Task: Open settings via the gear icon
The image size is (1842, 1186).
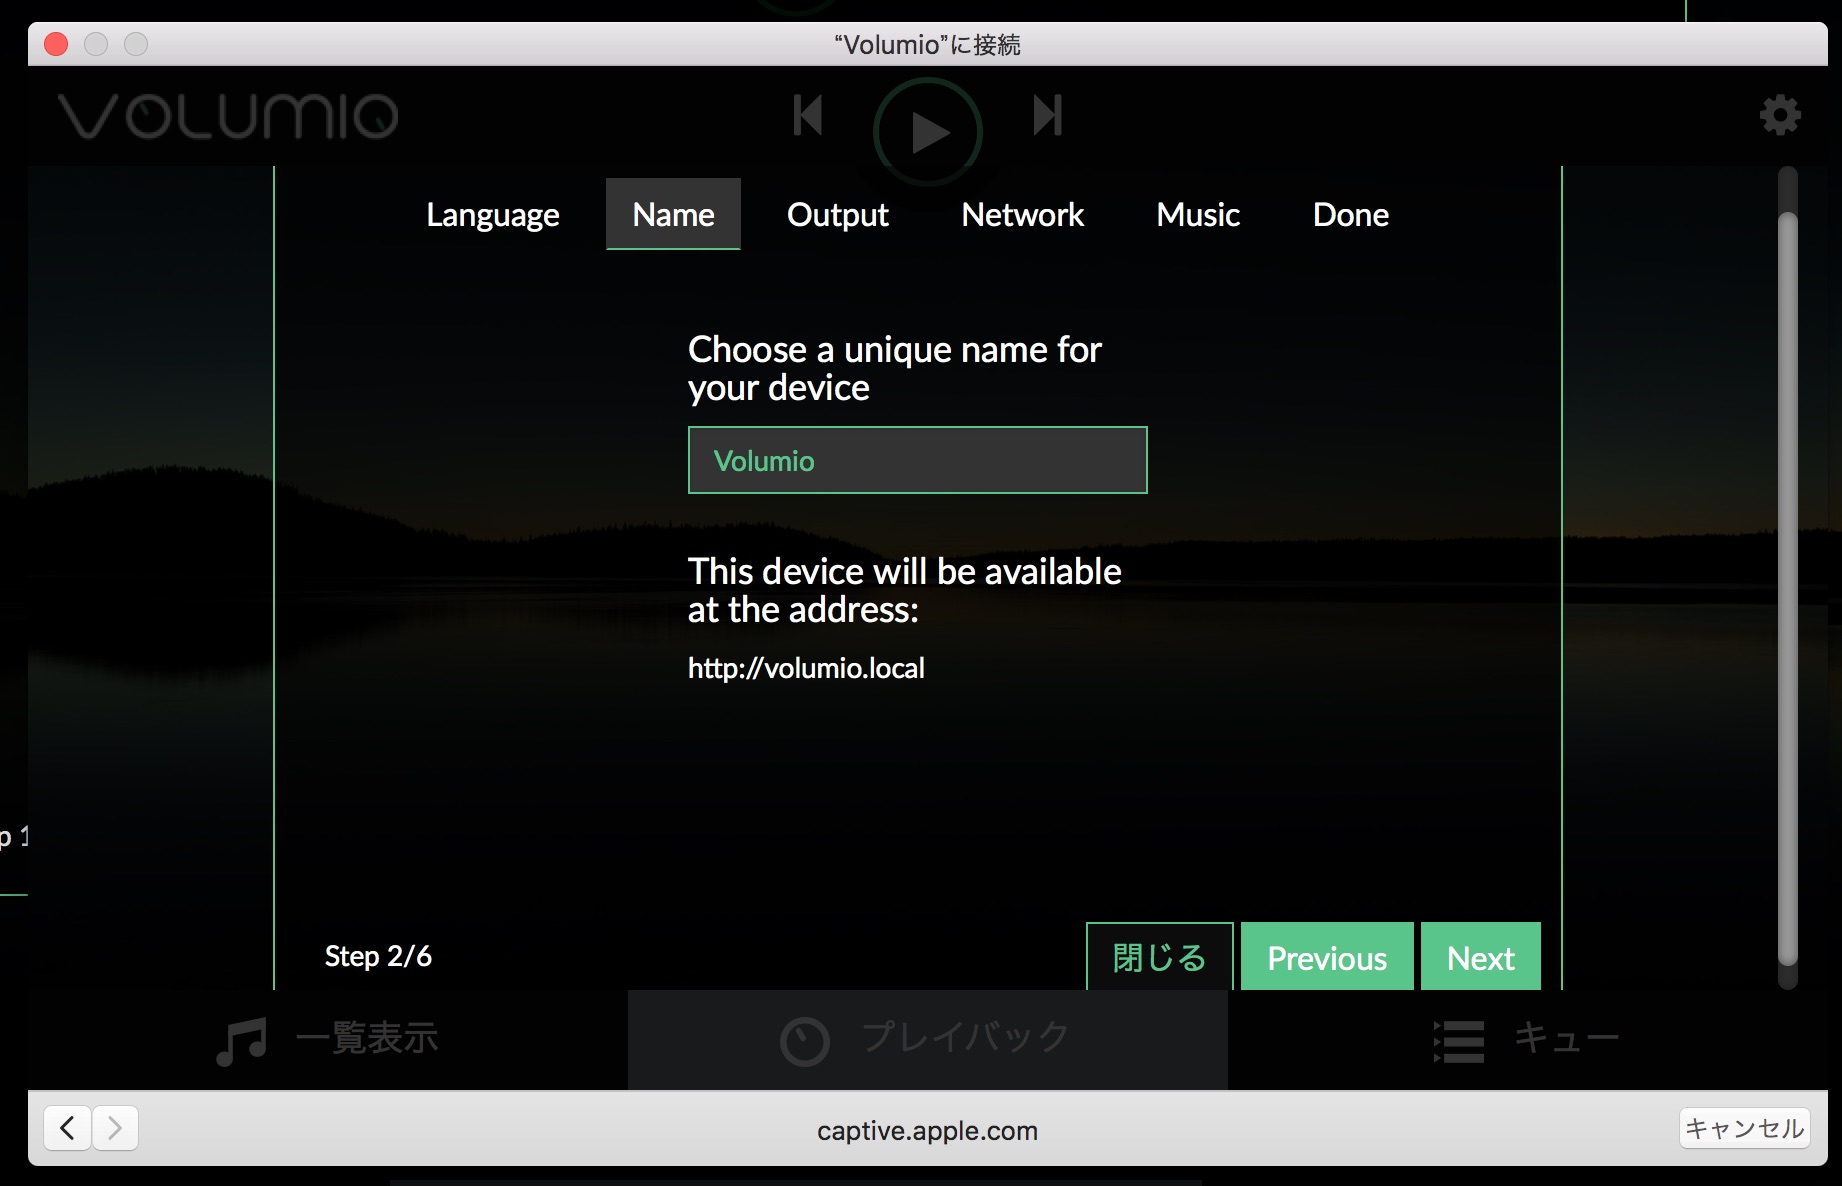Action: [1780, 116]
